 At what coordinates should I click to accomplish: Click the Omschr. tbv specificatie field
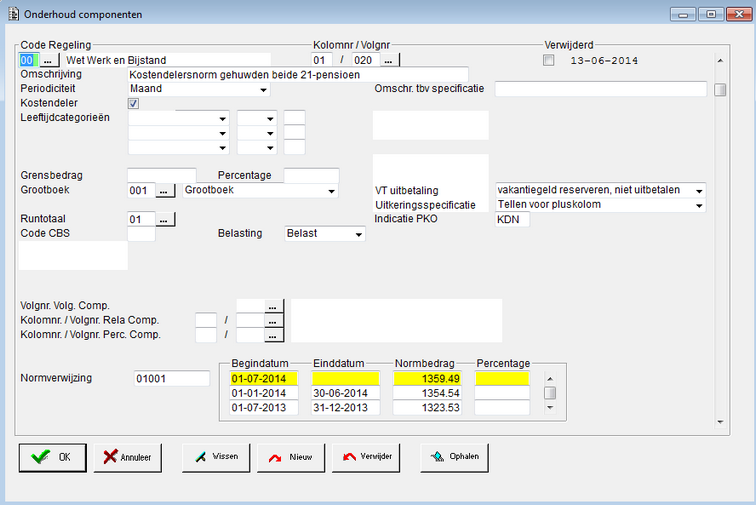(601, 89)
